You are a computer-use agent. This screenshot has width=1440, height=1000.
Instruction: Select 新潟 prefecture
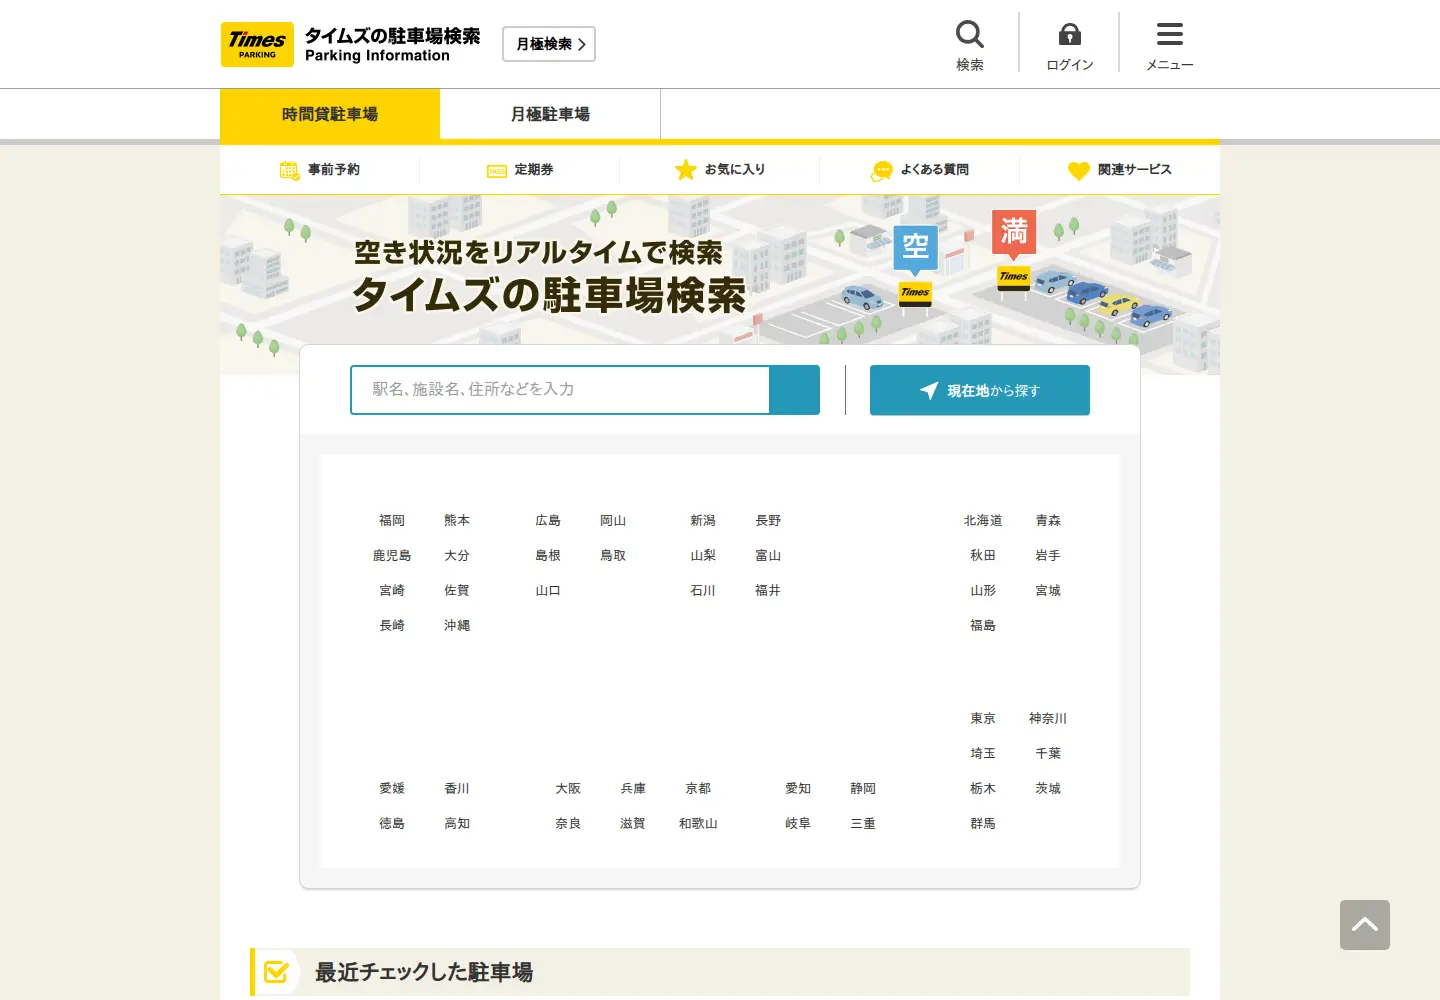click(x=703, y=521)
